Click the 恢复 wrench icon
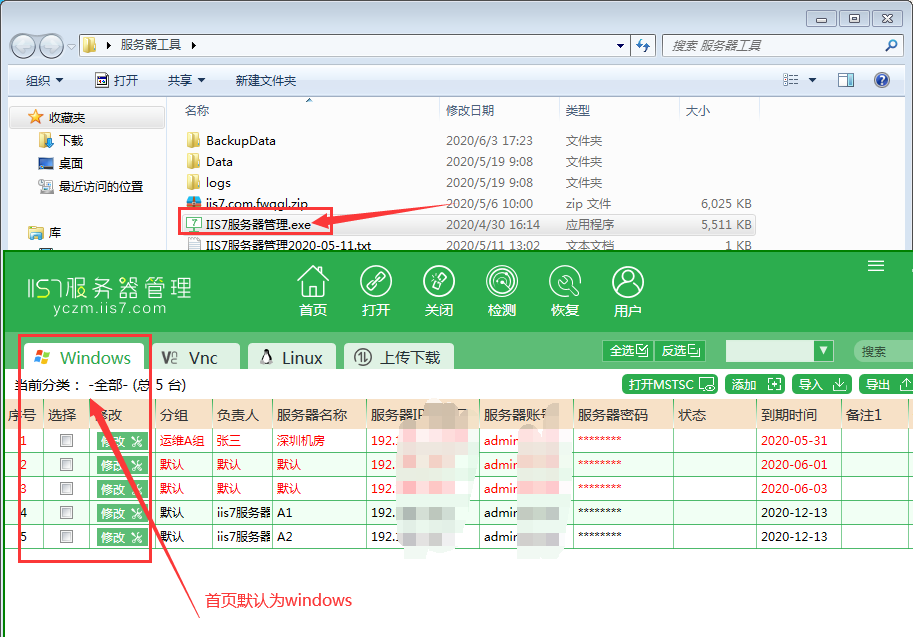913x637 pixels. (x=565, y=291)
